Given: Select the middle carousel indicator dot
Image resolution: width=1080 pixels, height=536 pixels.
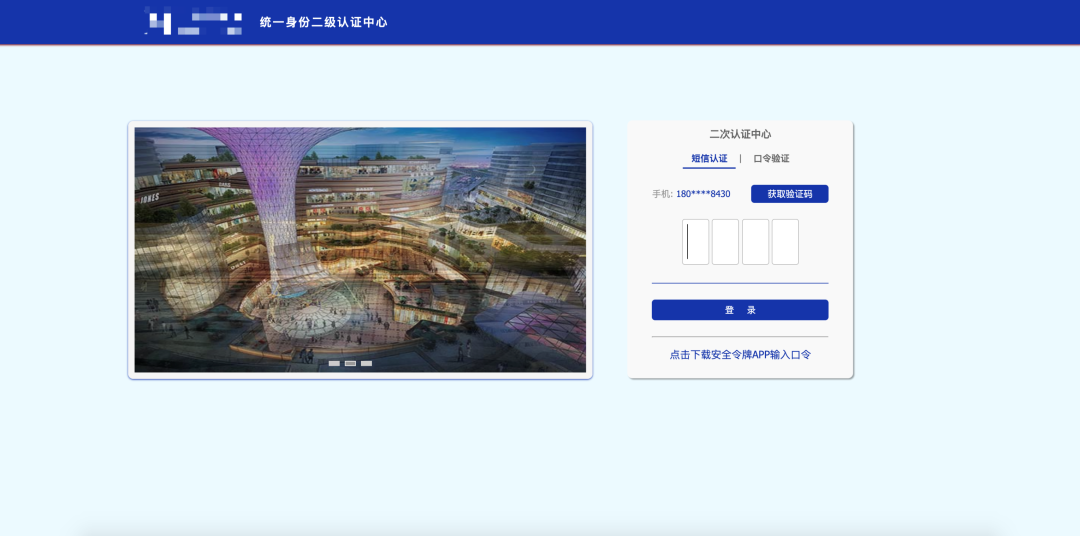Looking at the screenshot, I should pyautogui.click(x=350, y=363).
